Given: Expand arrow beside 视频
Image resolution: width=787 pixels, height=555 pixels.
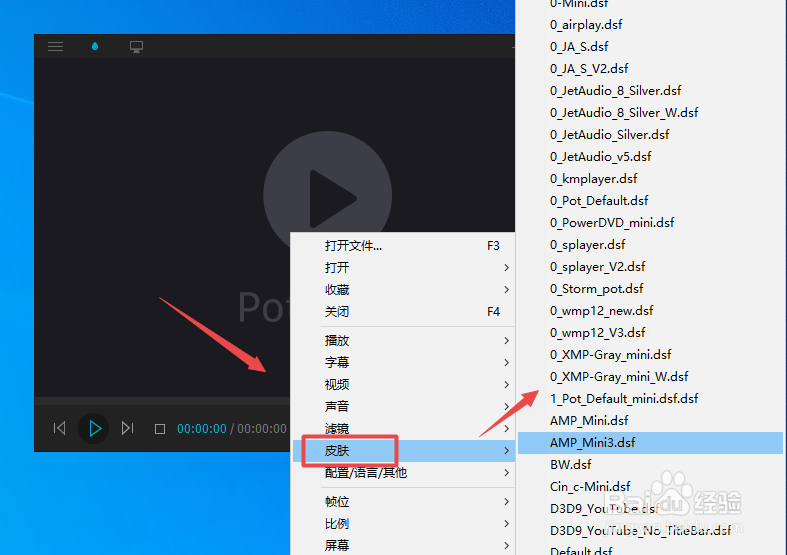Looking at the screenshot, I should point(506,384).
